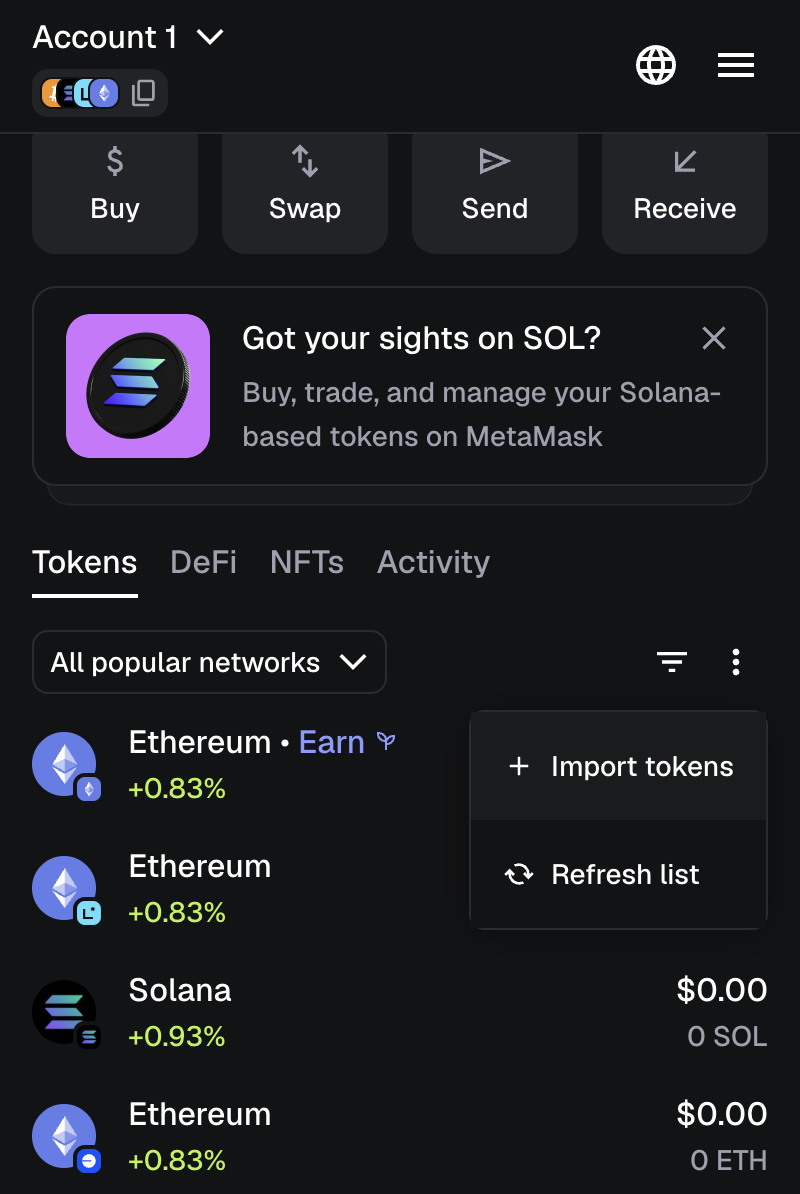Click the Solana coin promo image

click(138, 386)
